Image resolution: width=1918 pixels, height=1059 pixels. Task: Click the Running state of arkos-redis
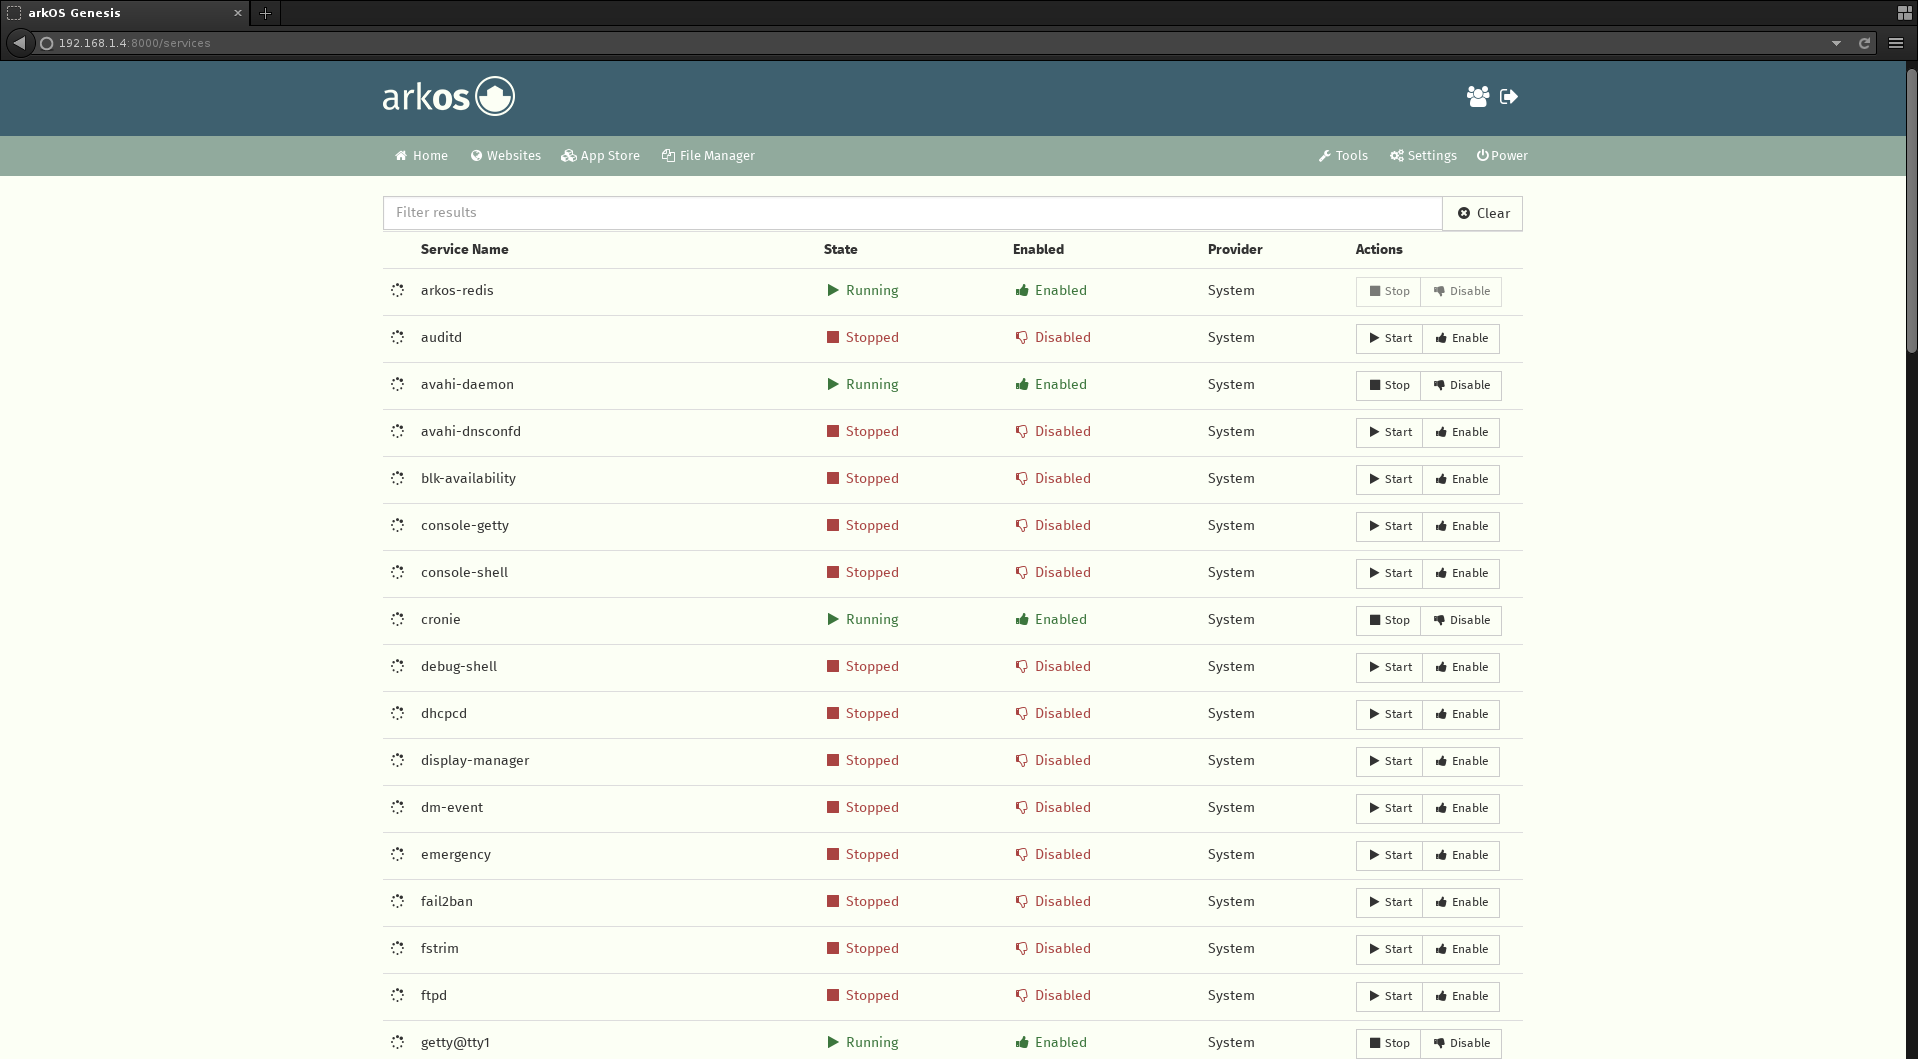[862, 291]
